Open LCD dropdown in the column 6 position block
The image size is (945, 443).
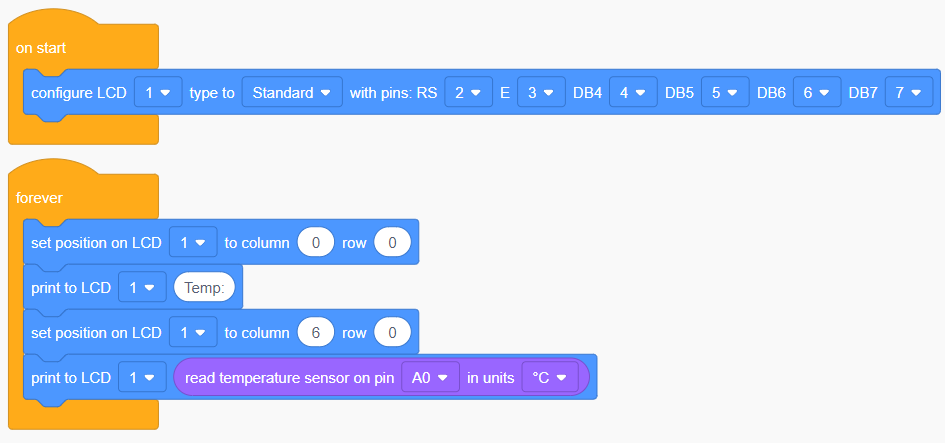point(193,333)
